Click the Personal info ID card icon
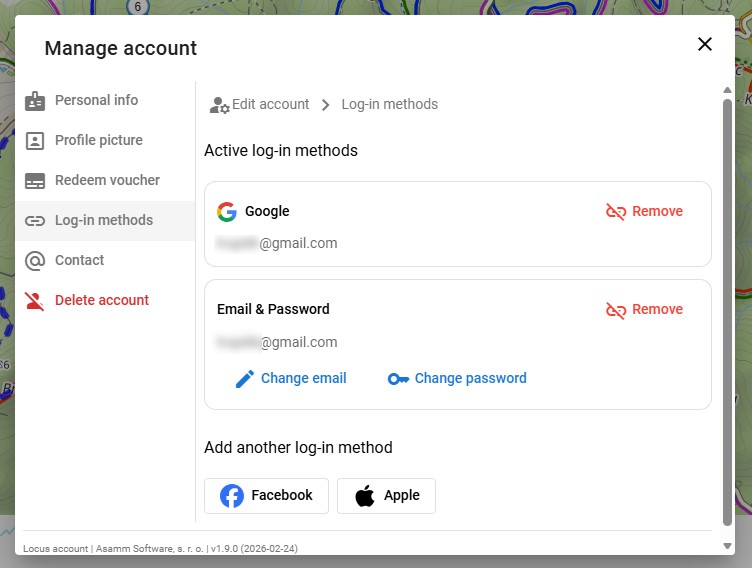 [35, 101]
